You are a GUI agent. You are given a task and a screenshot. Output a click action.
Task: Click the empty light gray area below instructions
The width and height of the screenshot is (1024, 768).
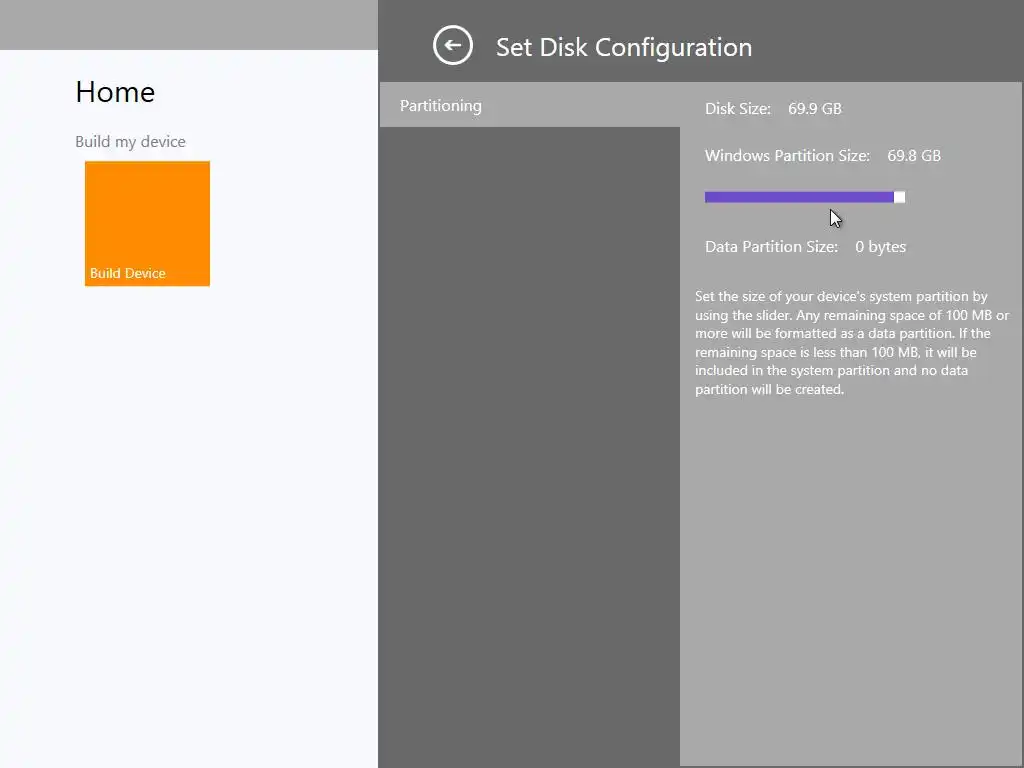coord(851,580)
